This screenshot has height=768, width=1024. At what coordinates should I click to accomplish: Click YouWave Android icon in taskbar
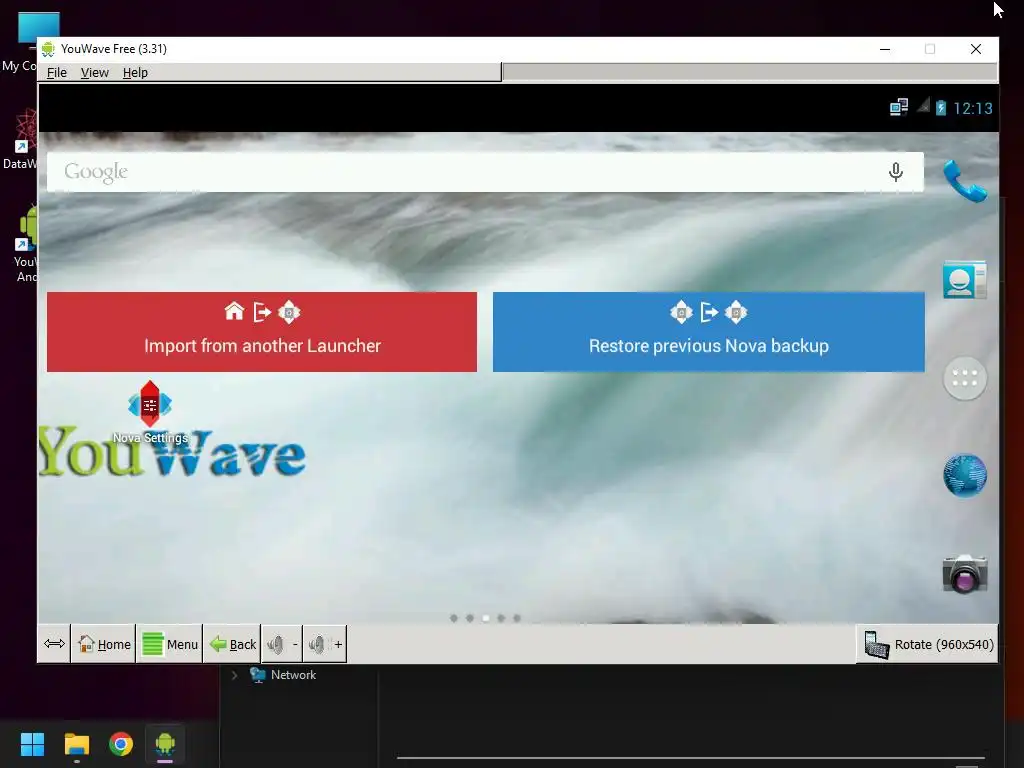165,744
